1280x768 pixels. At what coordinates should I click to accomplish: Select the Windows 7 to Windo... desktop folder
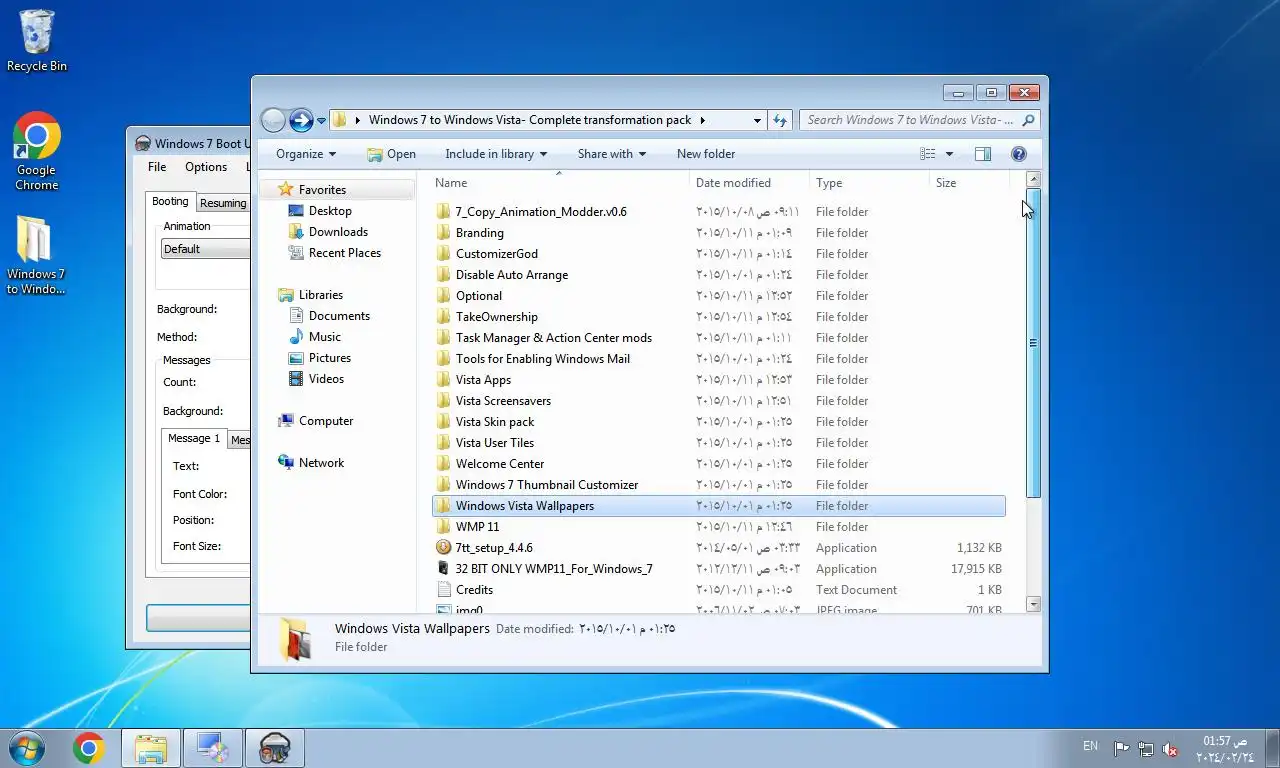pyautogui.click(x=36, y=255)
